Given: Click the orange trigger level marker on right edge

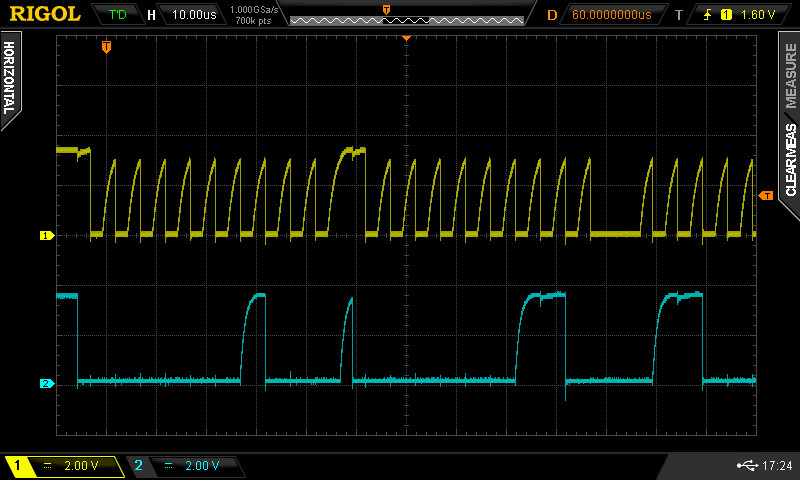Looking at the screenshot, I should click(766, 195).
